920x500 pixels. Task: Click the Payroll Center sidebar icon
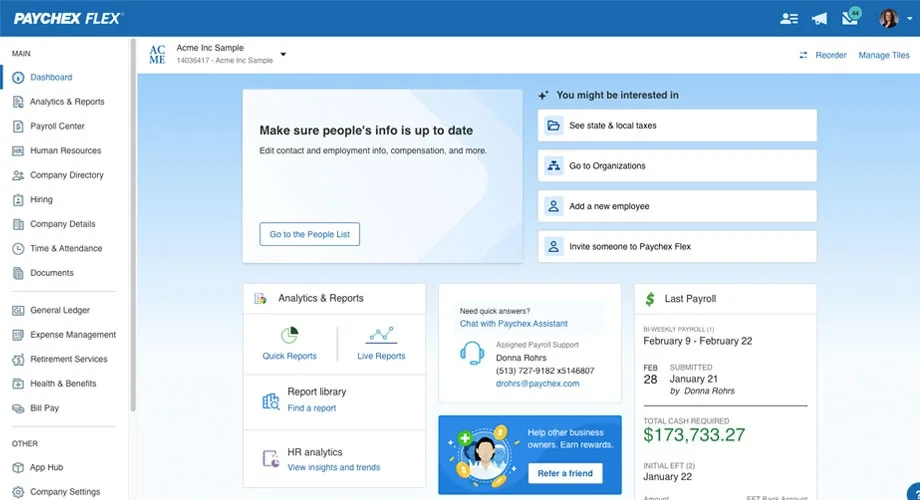click(x=18, y=126)
